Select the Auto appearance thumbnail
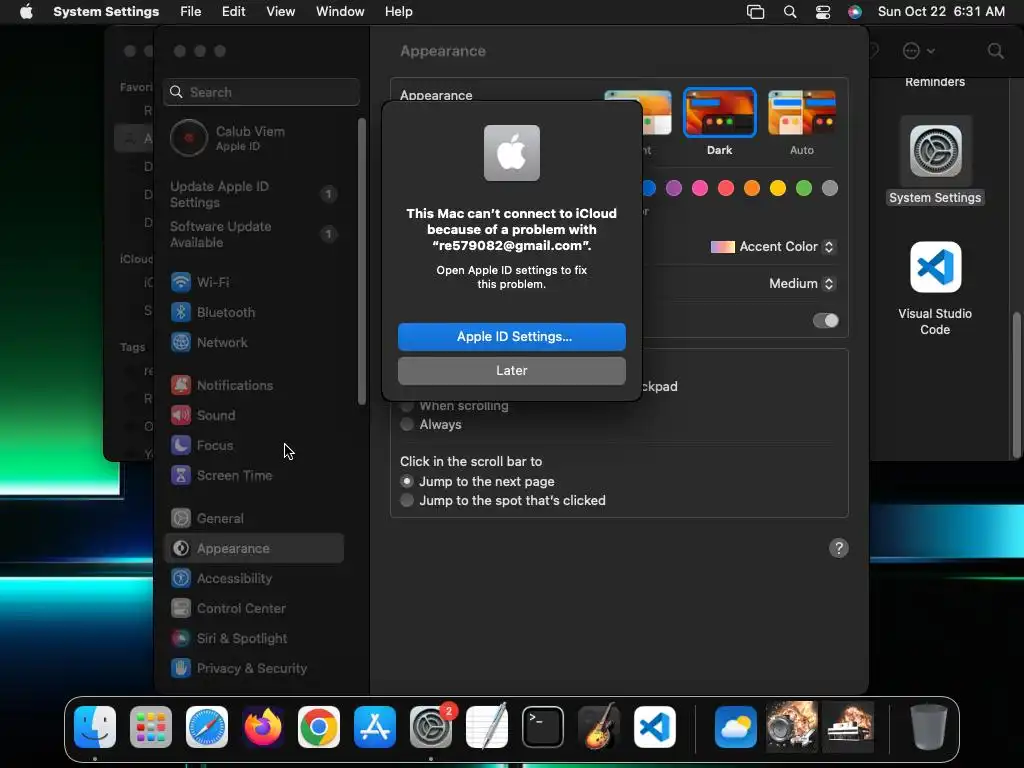The width and height of the screenshot is (1024, 768). point(802,113)
